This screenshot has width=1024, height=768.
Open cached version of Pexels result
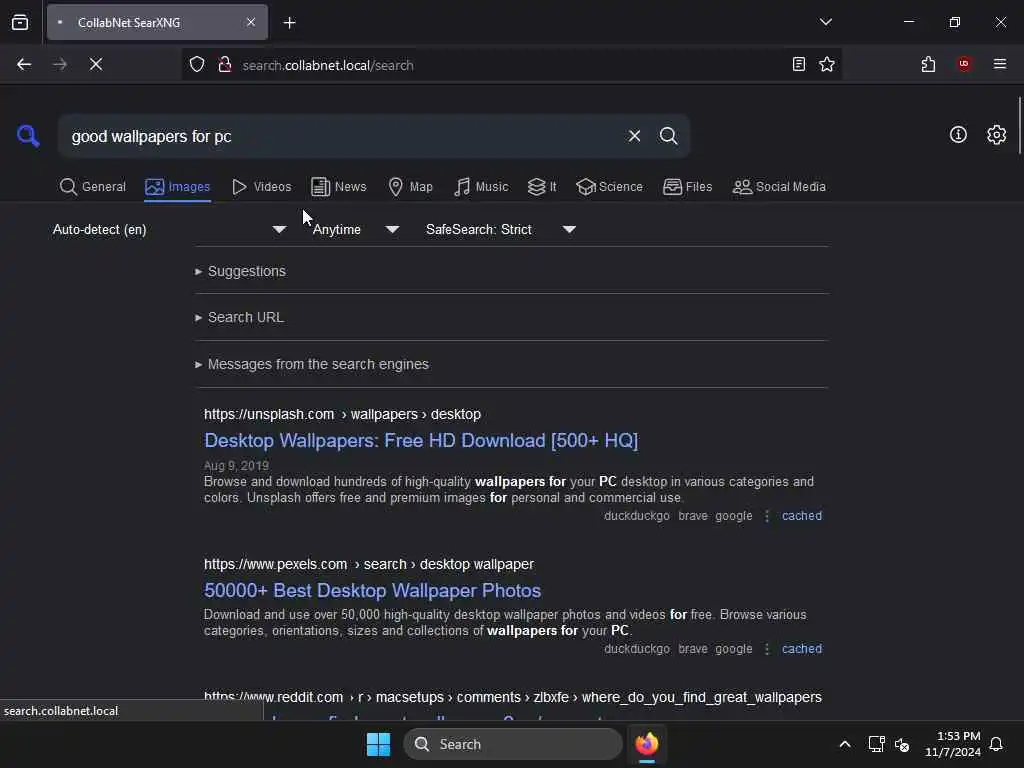(802, 649)
